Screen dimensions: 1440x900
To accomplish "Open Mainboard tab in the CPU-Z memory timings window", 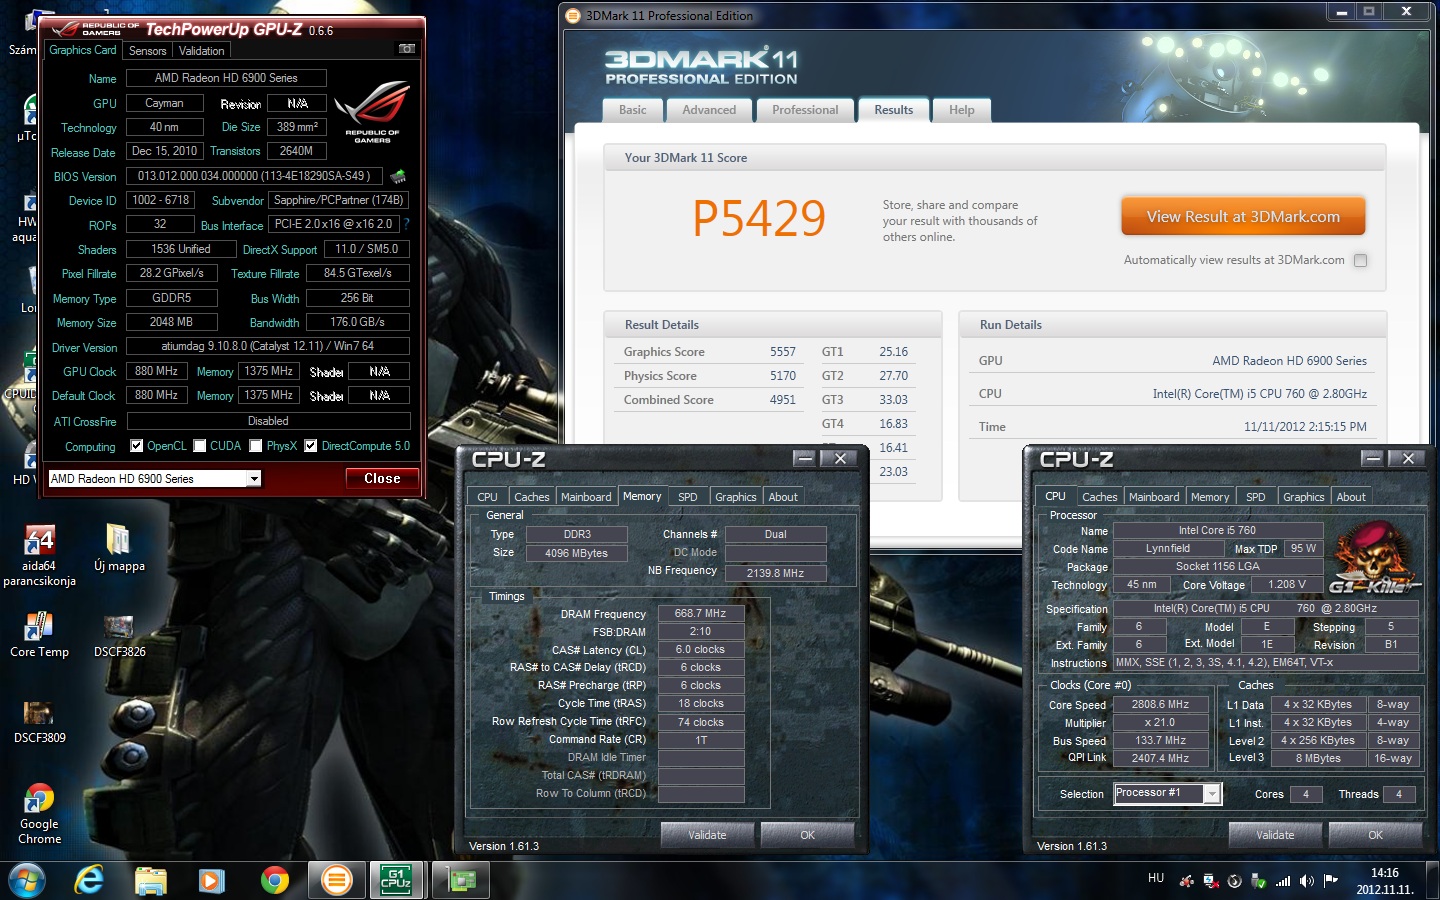I will pyautogui.click(x=586, y=497).
